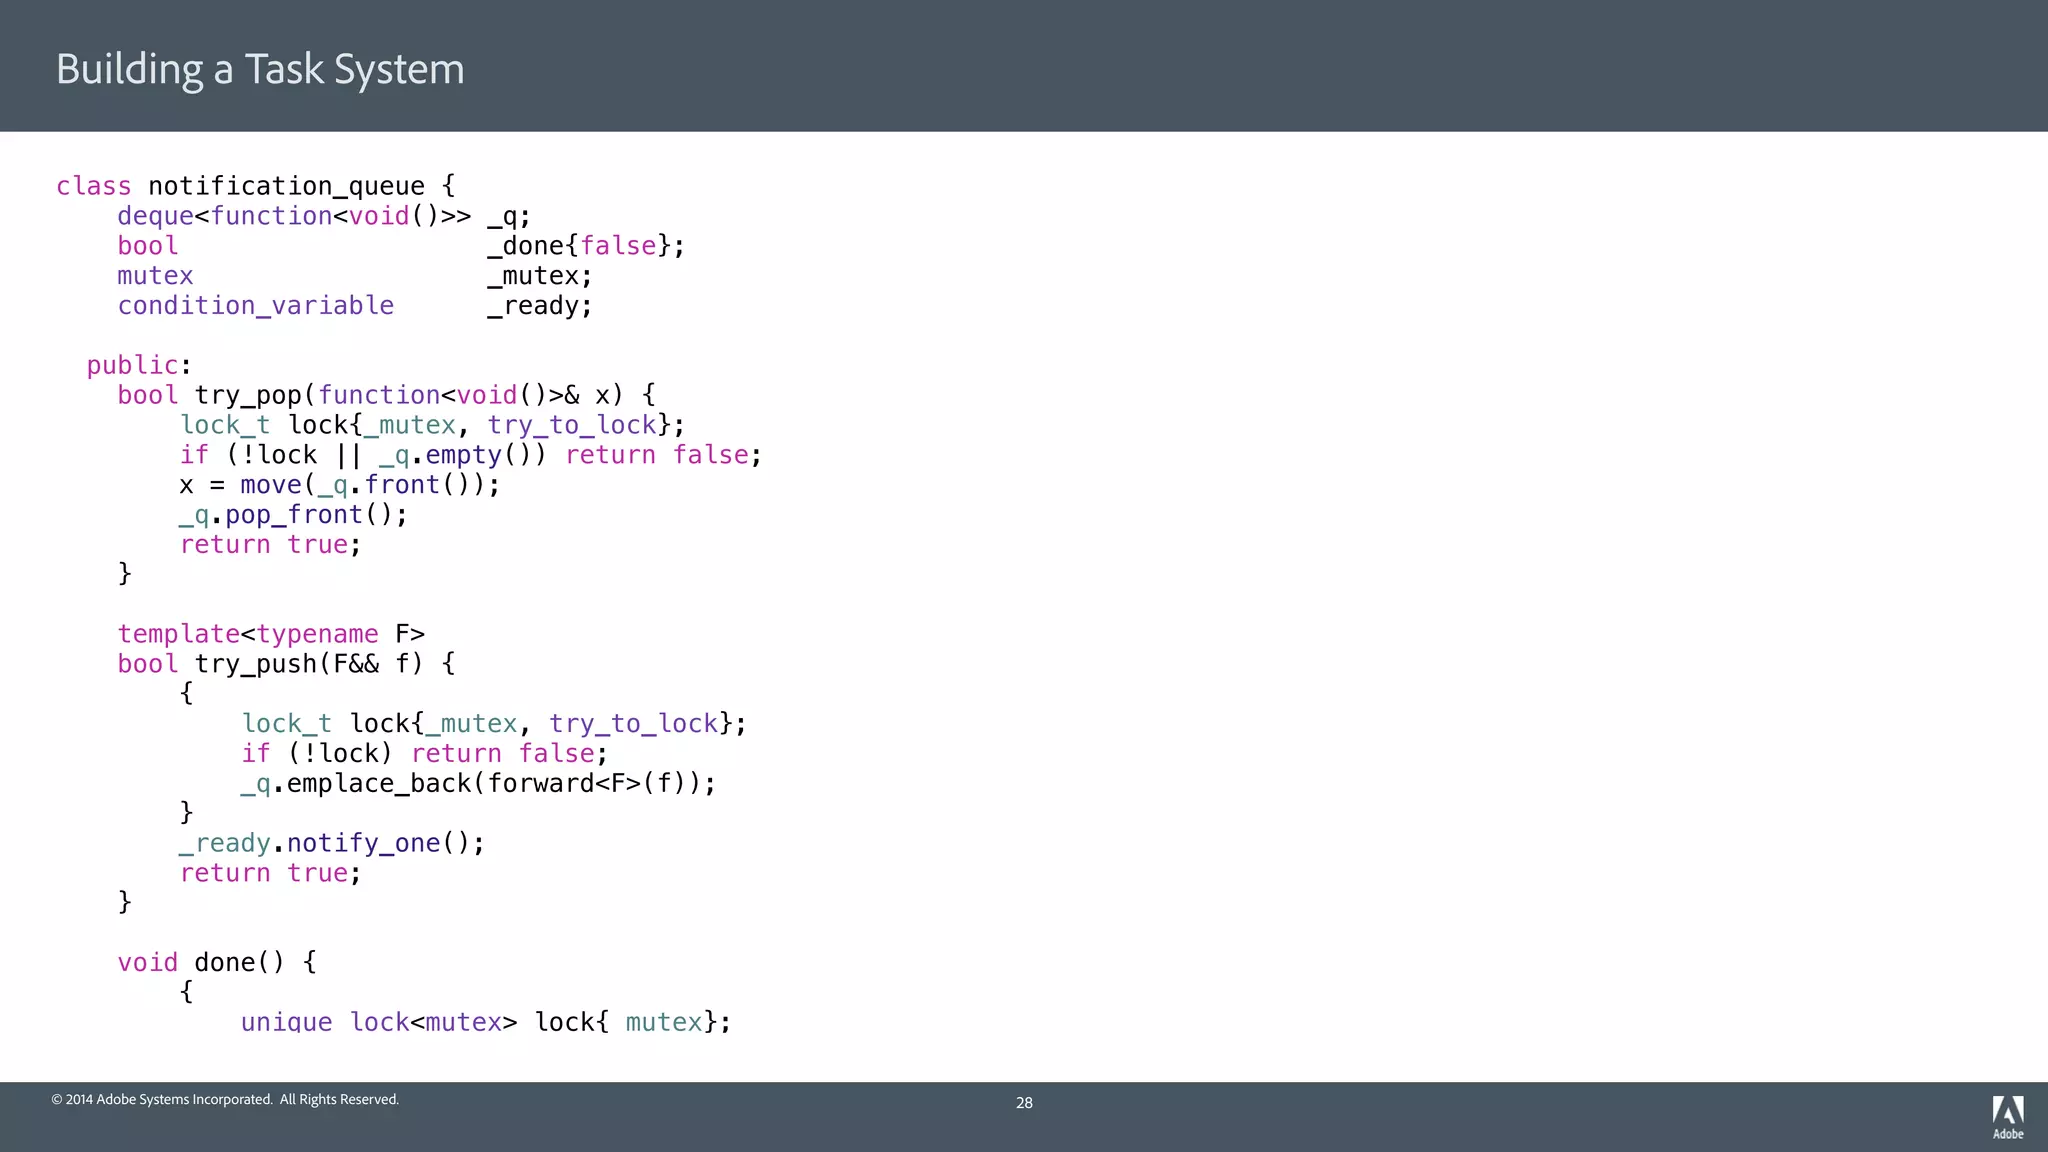Click the template keyword
The width and height of the screenshot is (2048, 1152).
tap(178, 634)
